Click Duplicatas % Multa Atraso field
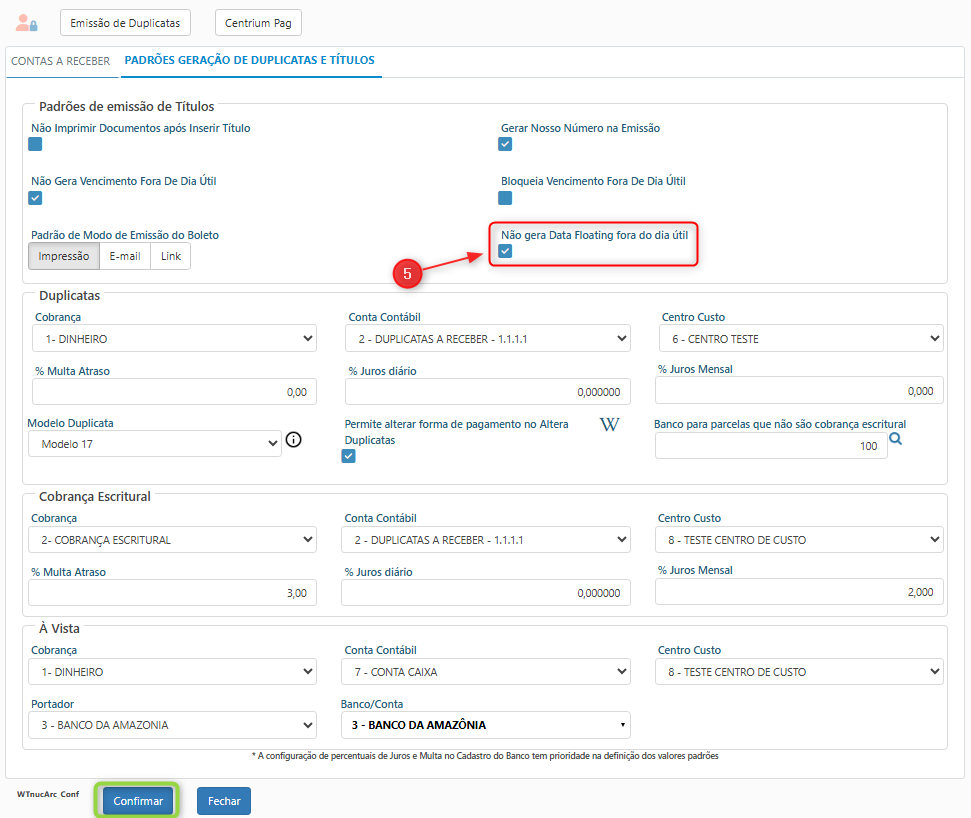 point(175,392)
